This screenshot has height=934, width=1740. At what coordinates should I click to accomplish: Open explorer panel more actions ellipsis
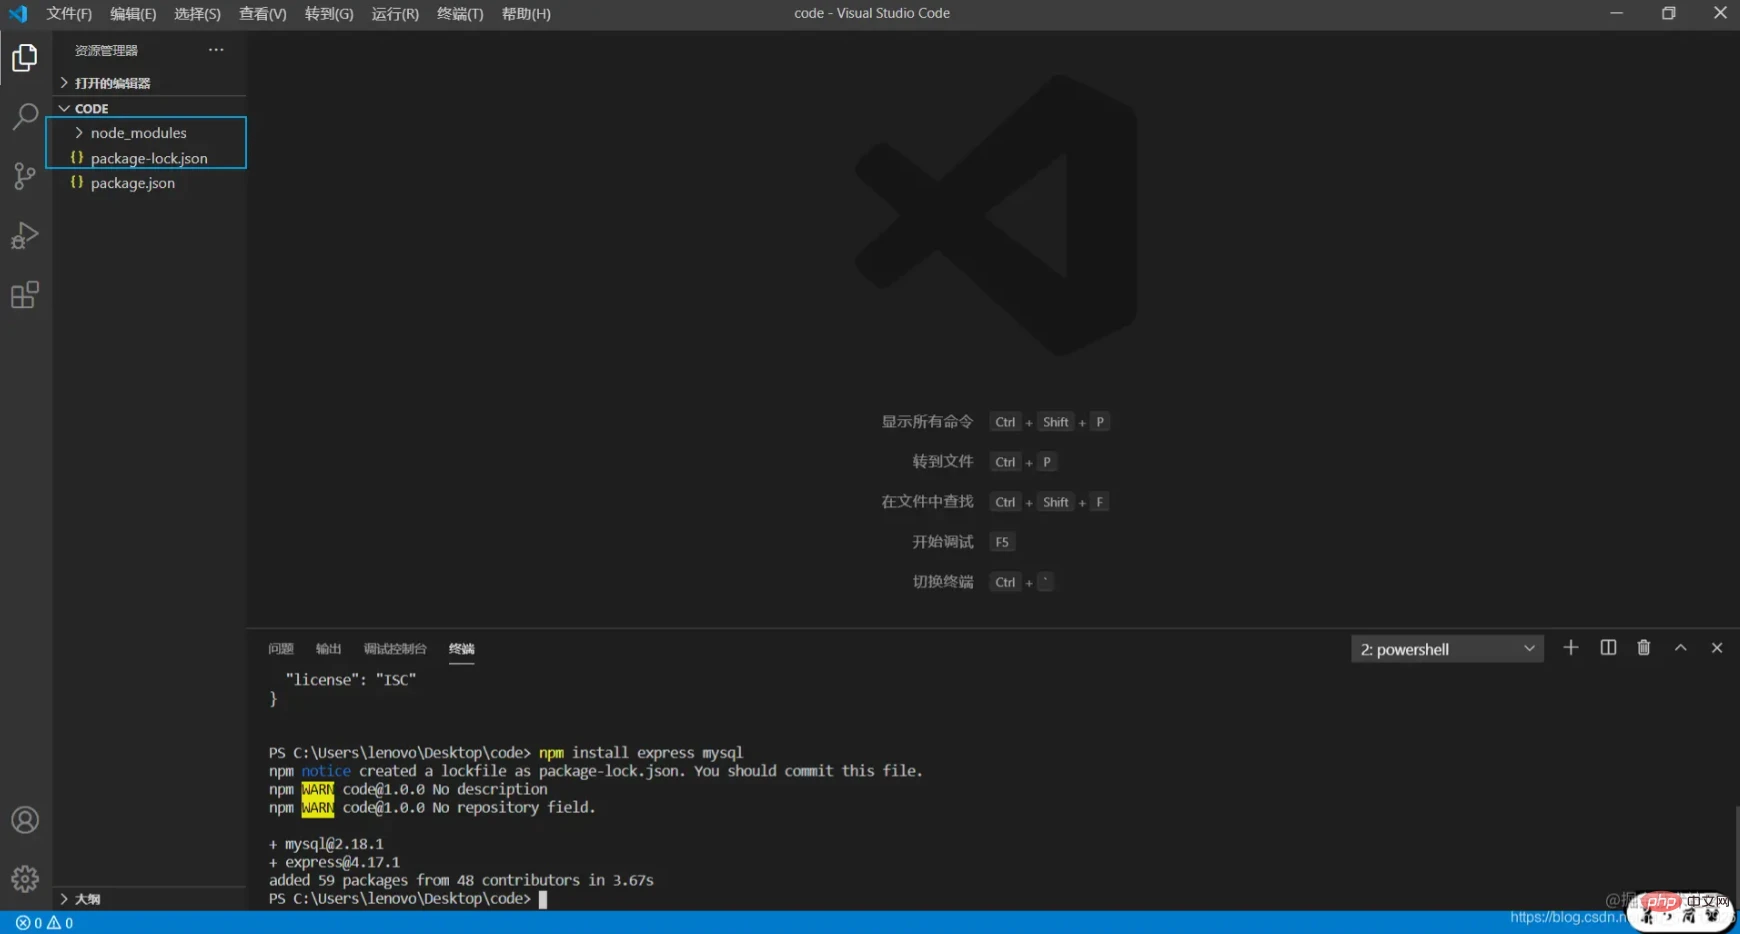click(216, 50)
